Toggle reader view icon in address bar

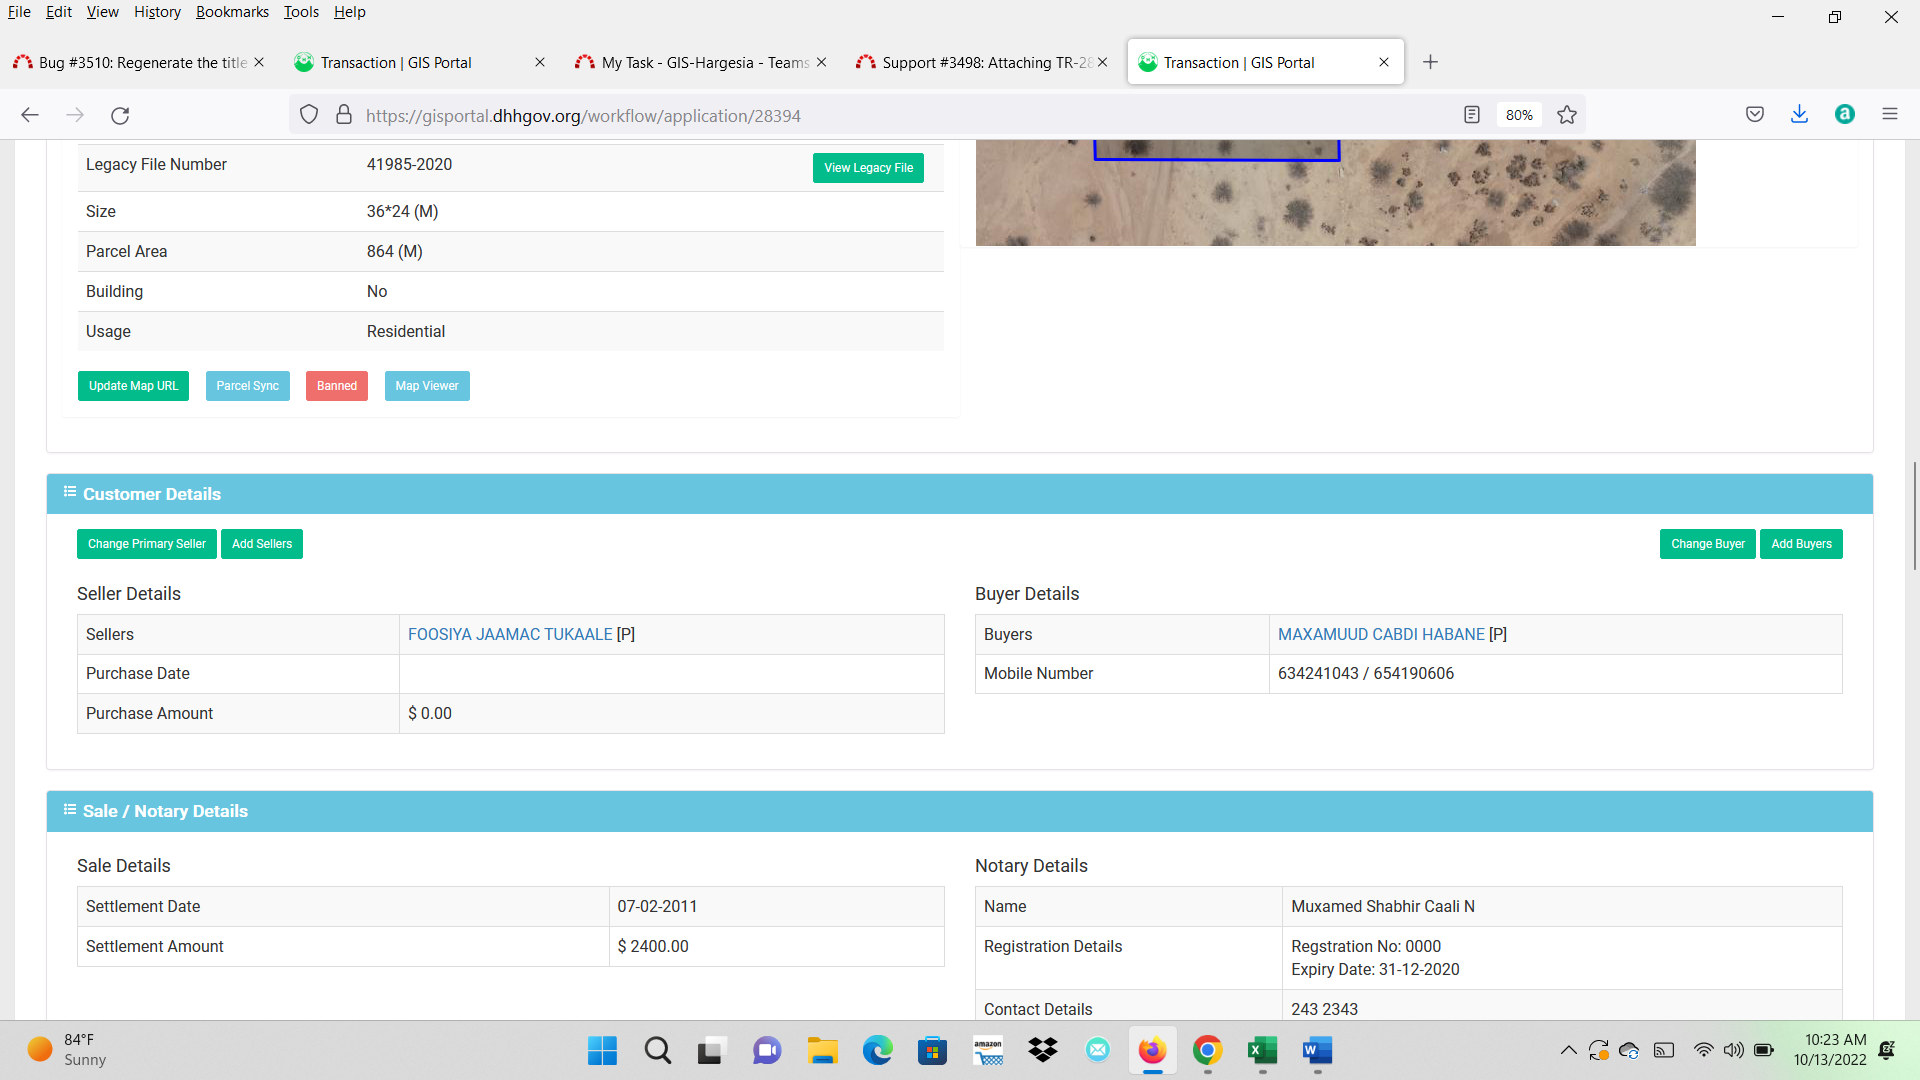point(1472,115)
